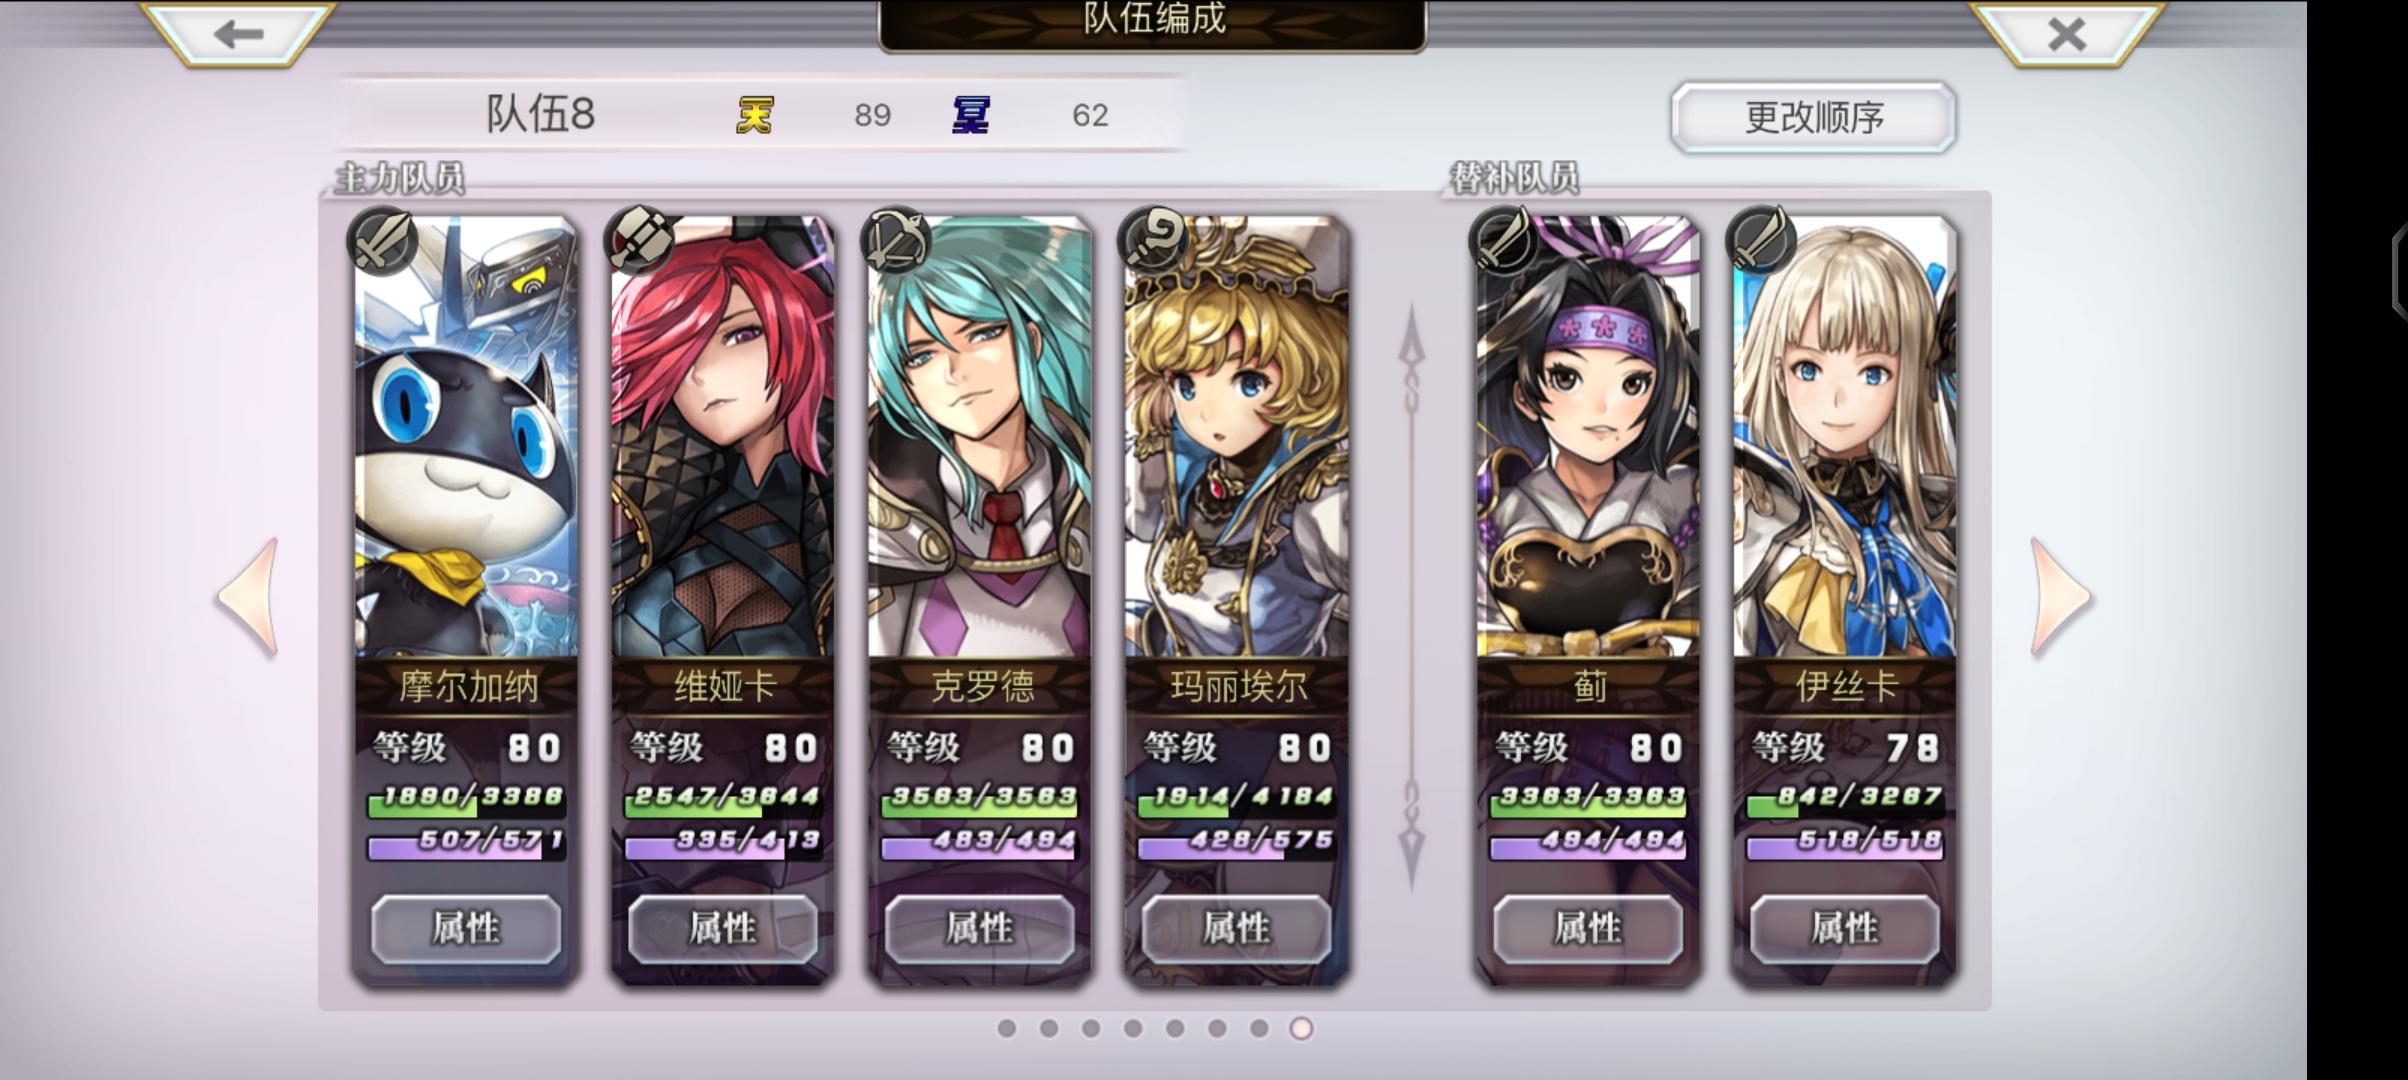Select the 克罗德 character portrait
The image size is (2408, 1080).
pyautogui.click(x=980, y=437)
